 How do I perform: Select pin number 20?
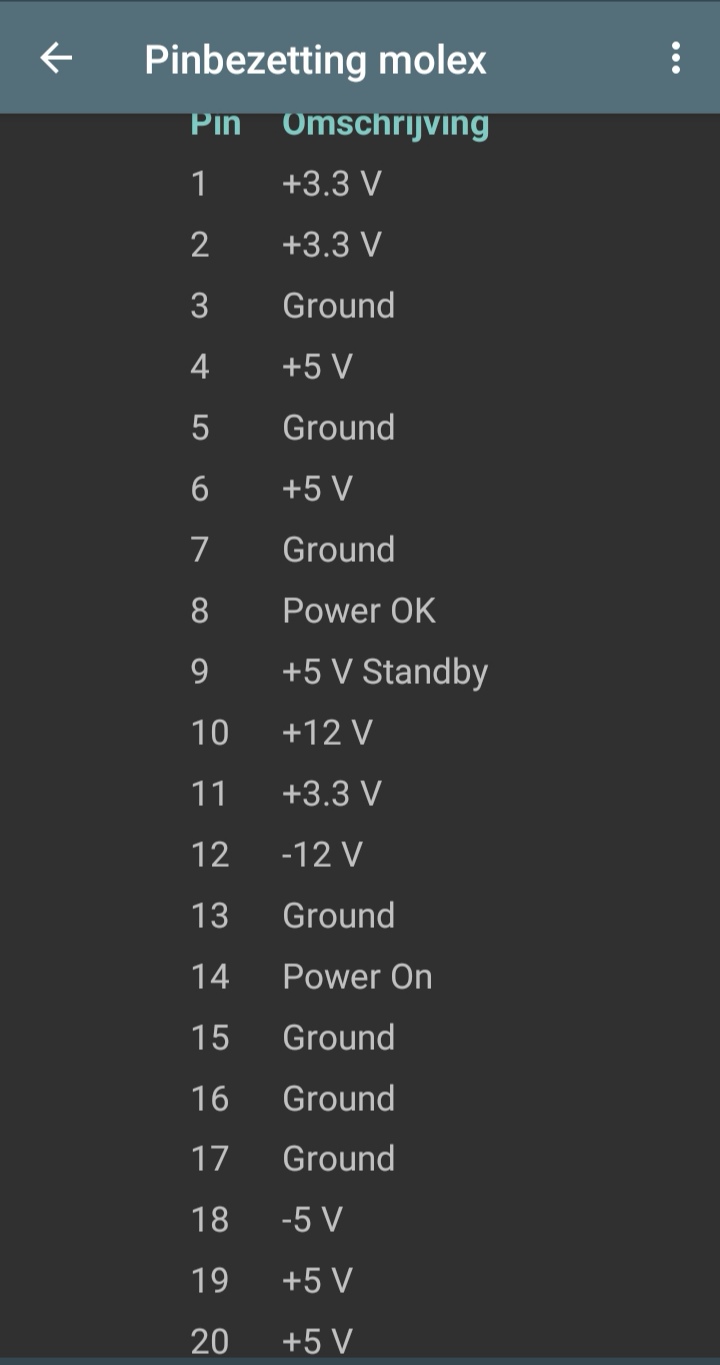pos(209,1341)
